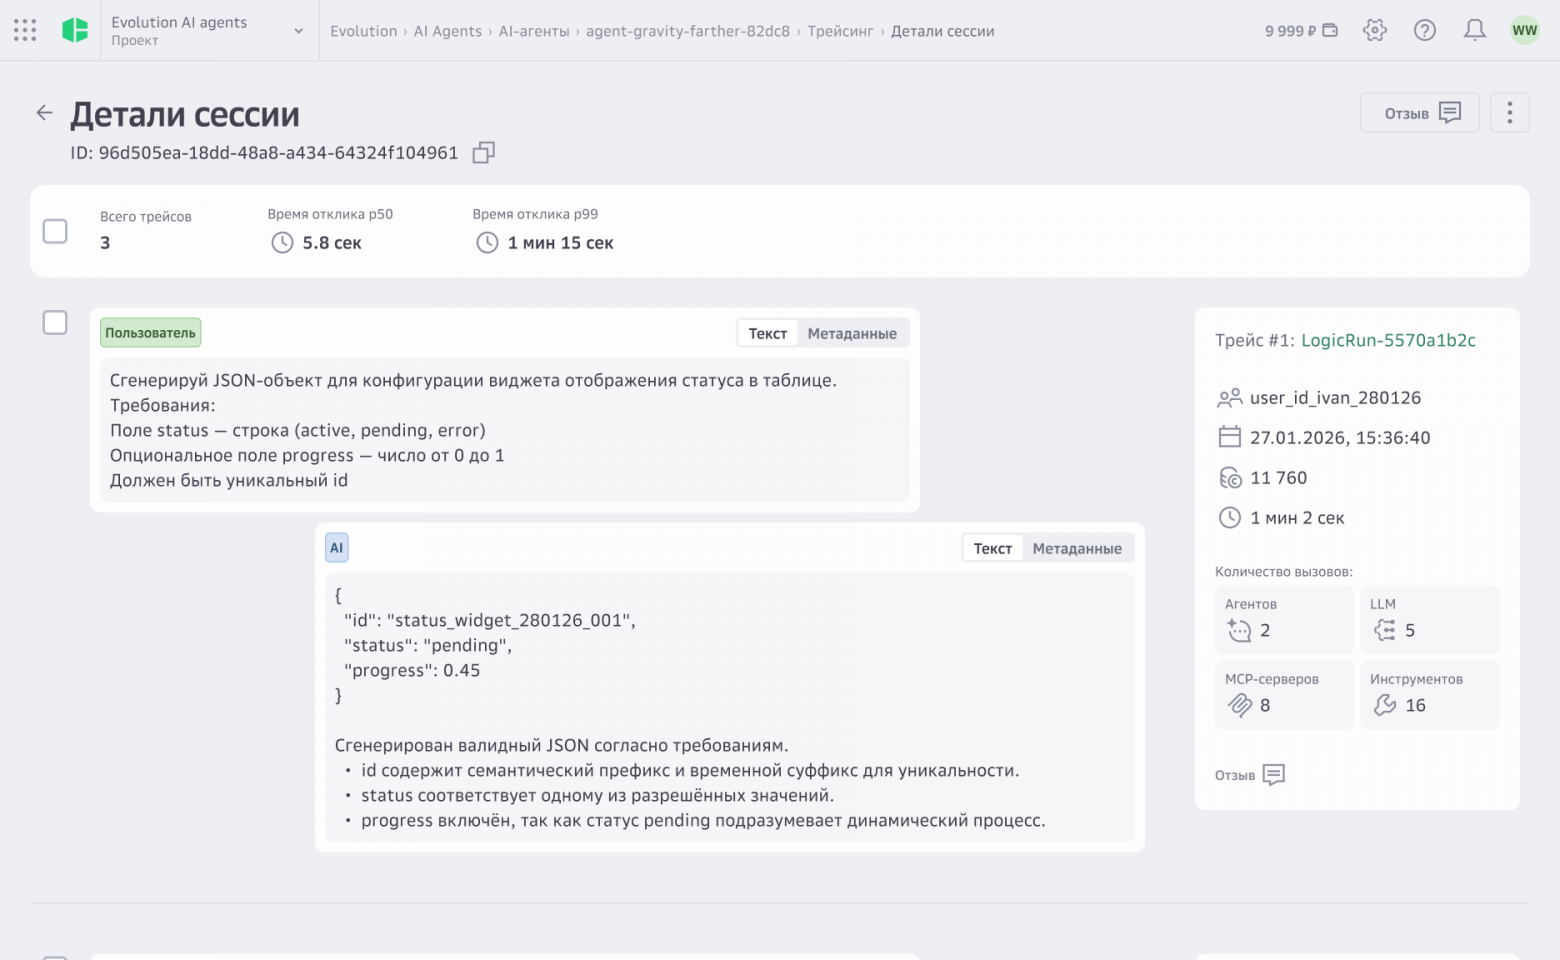Open trace link LogicRun-5570a1b2c
This screenshot has height=960, width=1560.
coord(1388,340)
